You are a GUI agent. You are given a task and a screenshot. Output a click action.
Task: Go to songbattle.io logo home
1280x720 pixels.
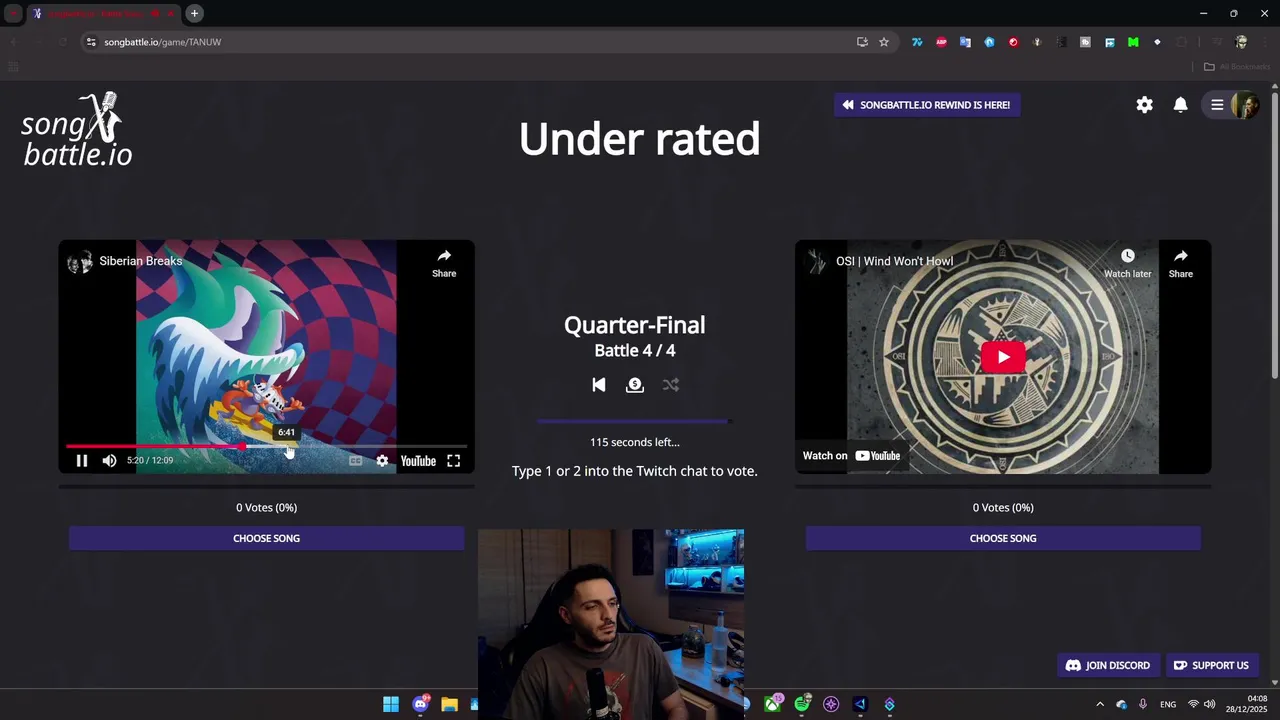(x=77, y=130)
